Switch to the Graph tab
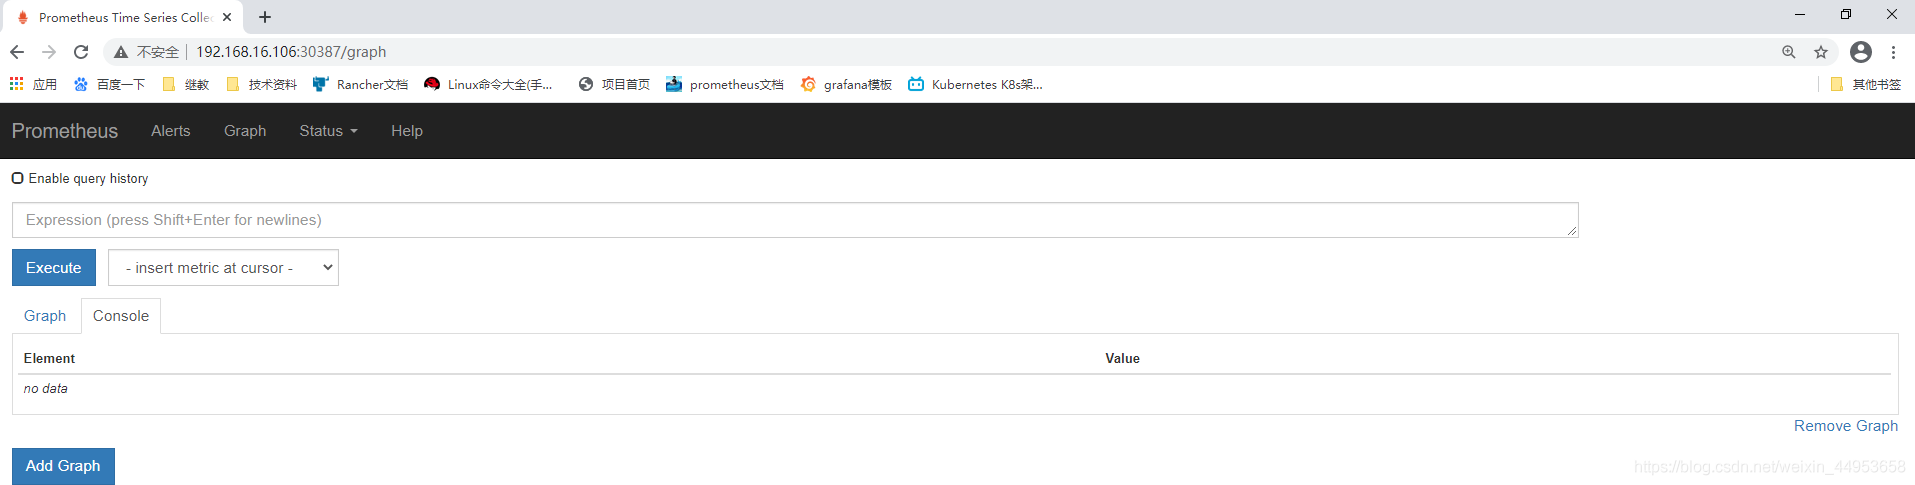The image size is (1915, 485). tap(45, 316)
